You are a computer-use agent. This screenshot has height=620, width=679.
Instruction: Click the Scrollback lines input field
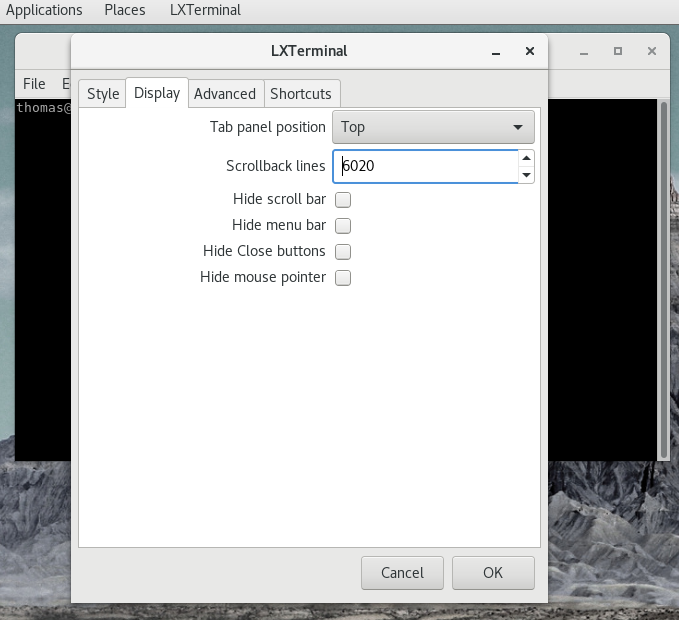[x=425, y=166]
